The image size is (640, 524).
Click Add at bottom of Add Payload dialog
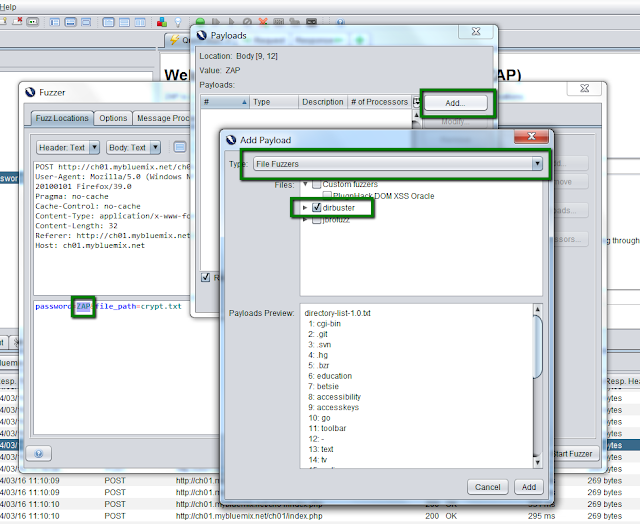click(x=529, y=487)
